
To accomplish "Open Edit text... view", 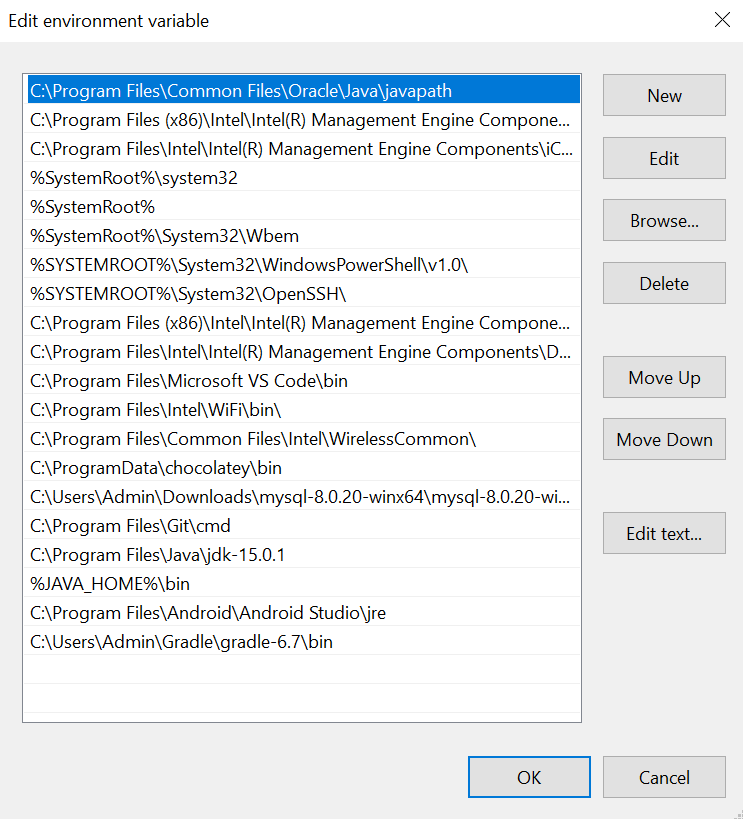I will point(664,533).
